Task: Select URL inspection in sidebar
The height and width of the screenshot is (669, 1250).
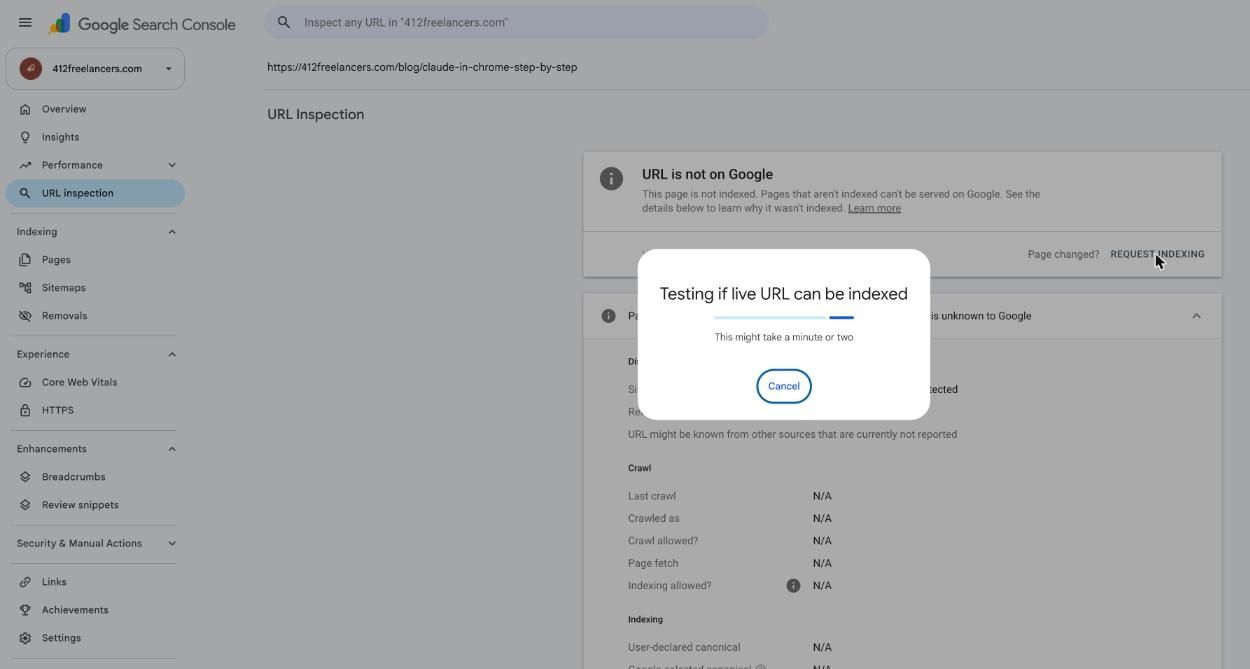Action: [x=95, y=193]
